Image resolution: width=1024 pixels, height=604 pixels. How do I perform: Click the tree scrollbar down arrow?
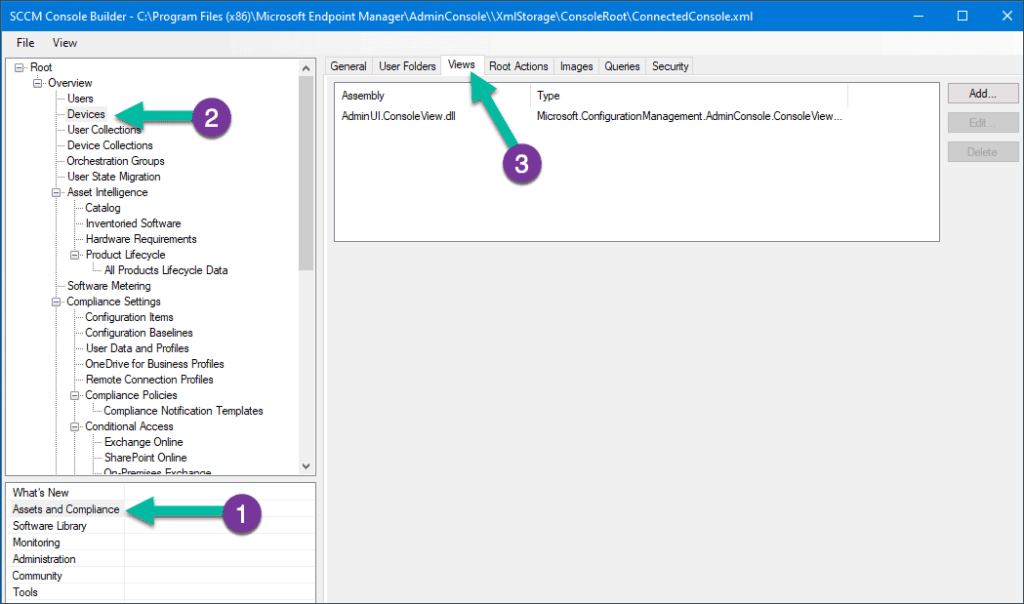coord(306,466)
